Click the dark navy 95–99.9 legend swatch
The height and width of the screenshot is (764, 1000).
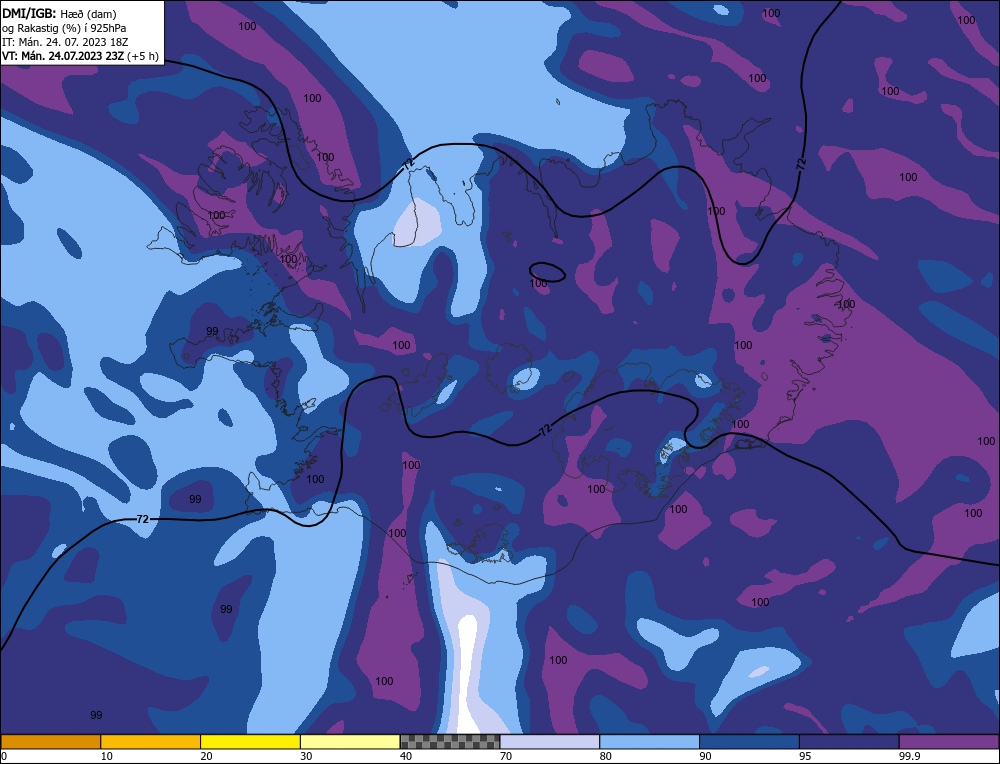click(x=849, y=742)
